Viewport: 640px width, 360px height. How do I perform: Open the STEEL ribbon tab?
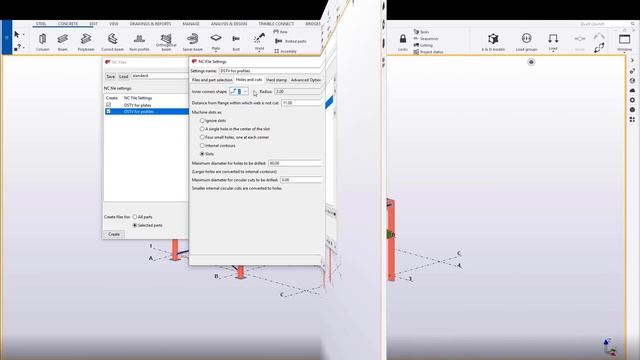pos(41,24)
